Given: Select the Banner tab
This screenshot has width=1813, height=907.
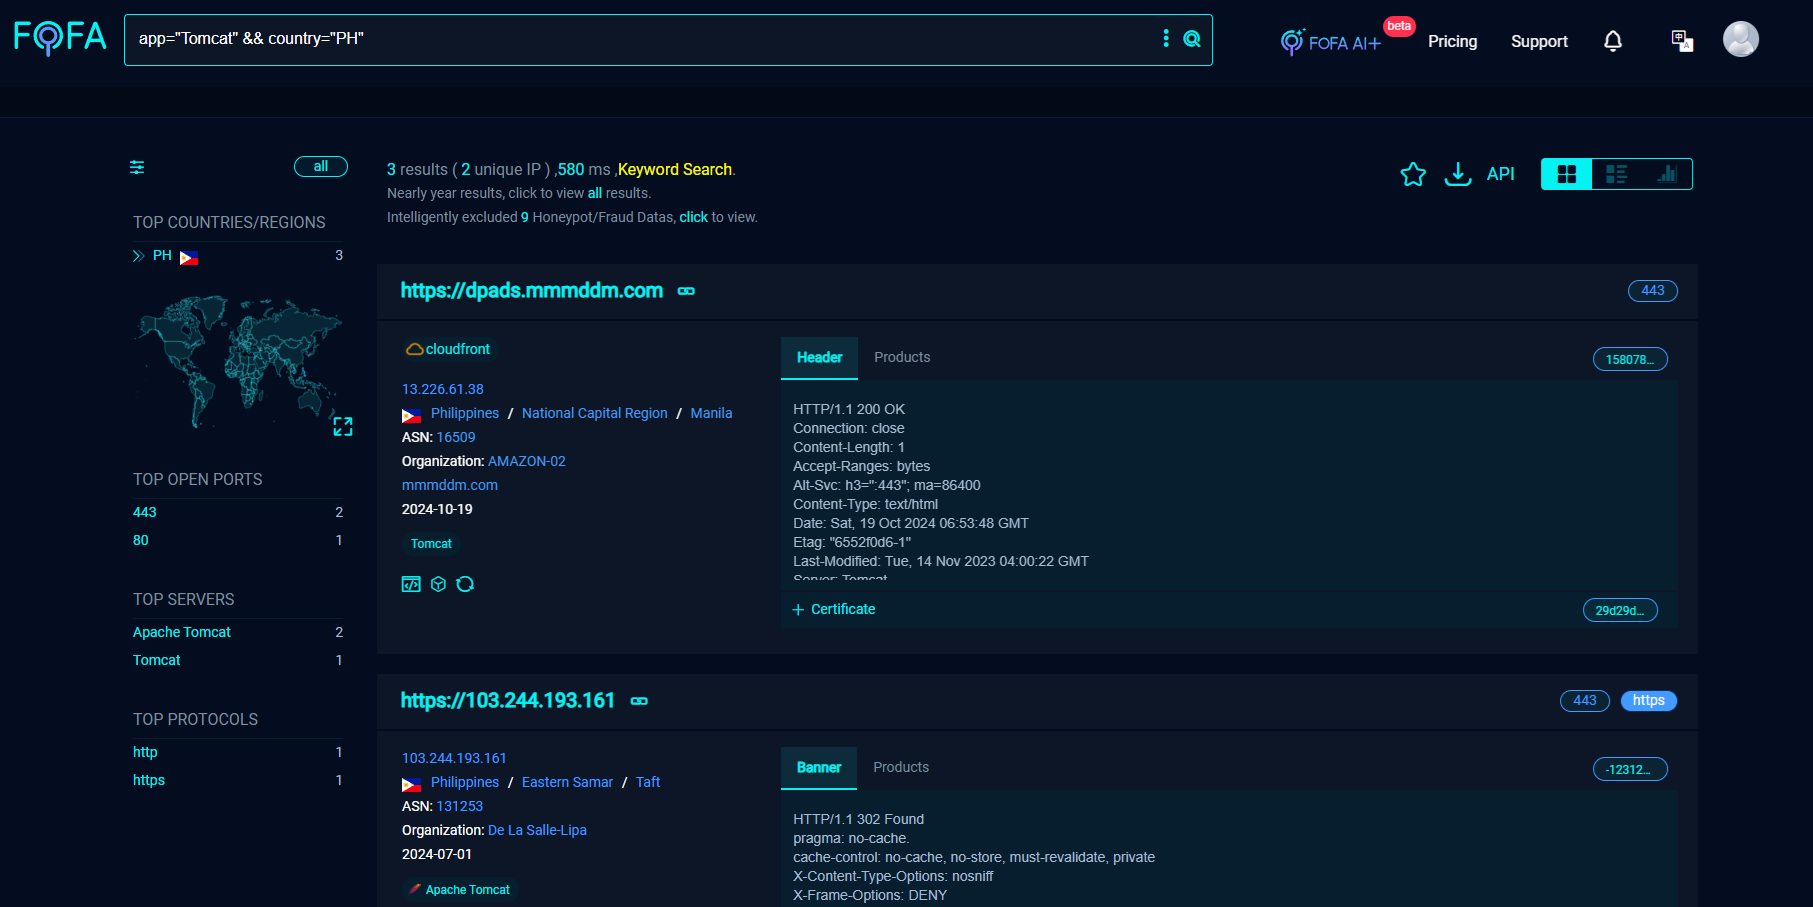Looking at the screenshot, I should click(x=819, y=768).
